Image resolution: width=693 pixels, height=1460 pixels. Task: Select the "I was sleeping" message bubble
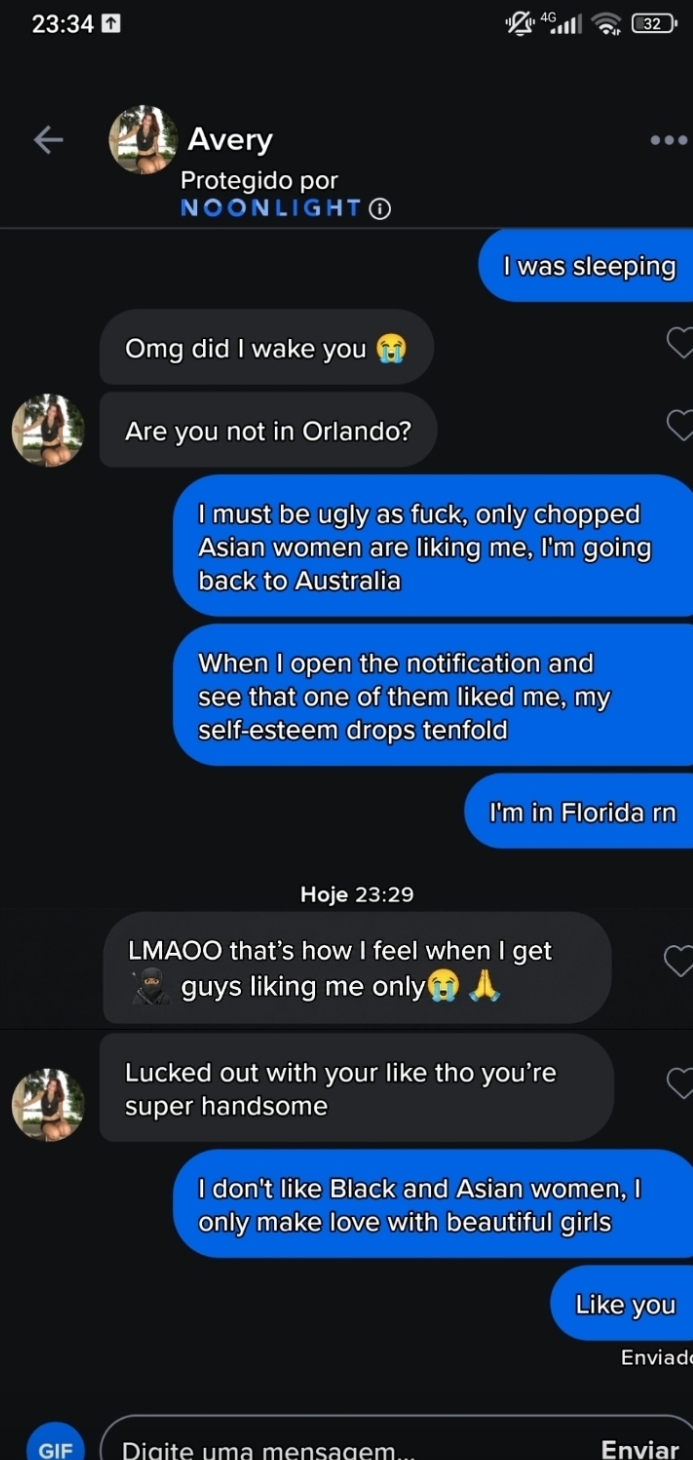click(588, 266)
